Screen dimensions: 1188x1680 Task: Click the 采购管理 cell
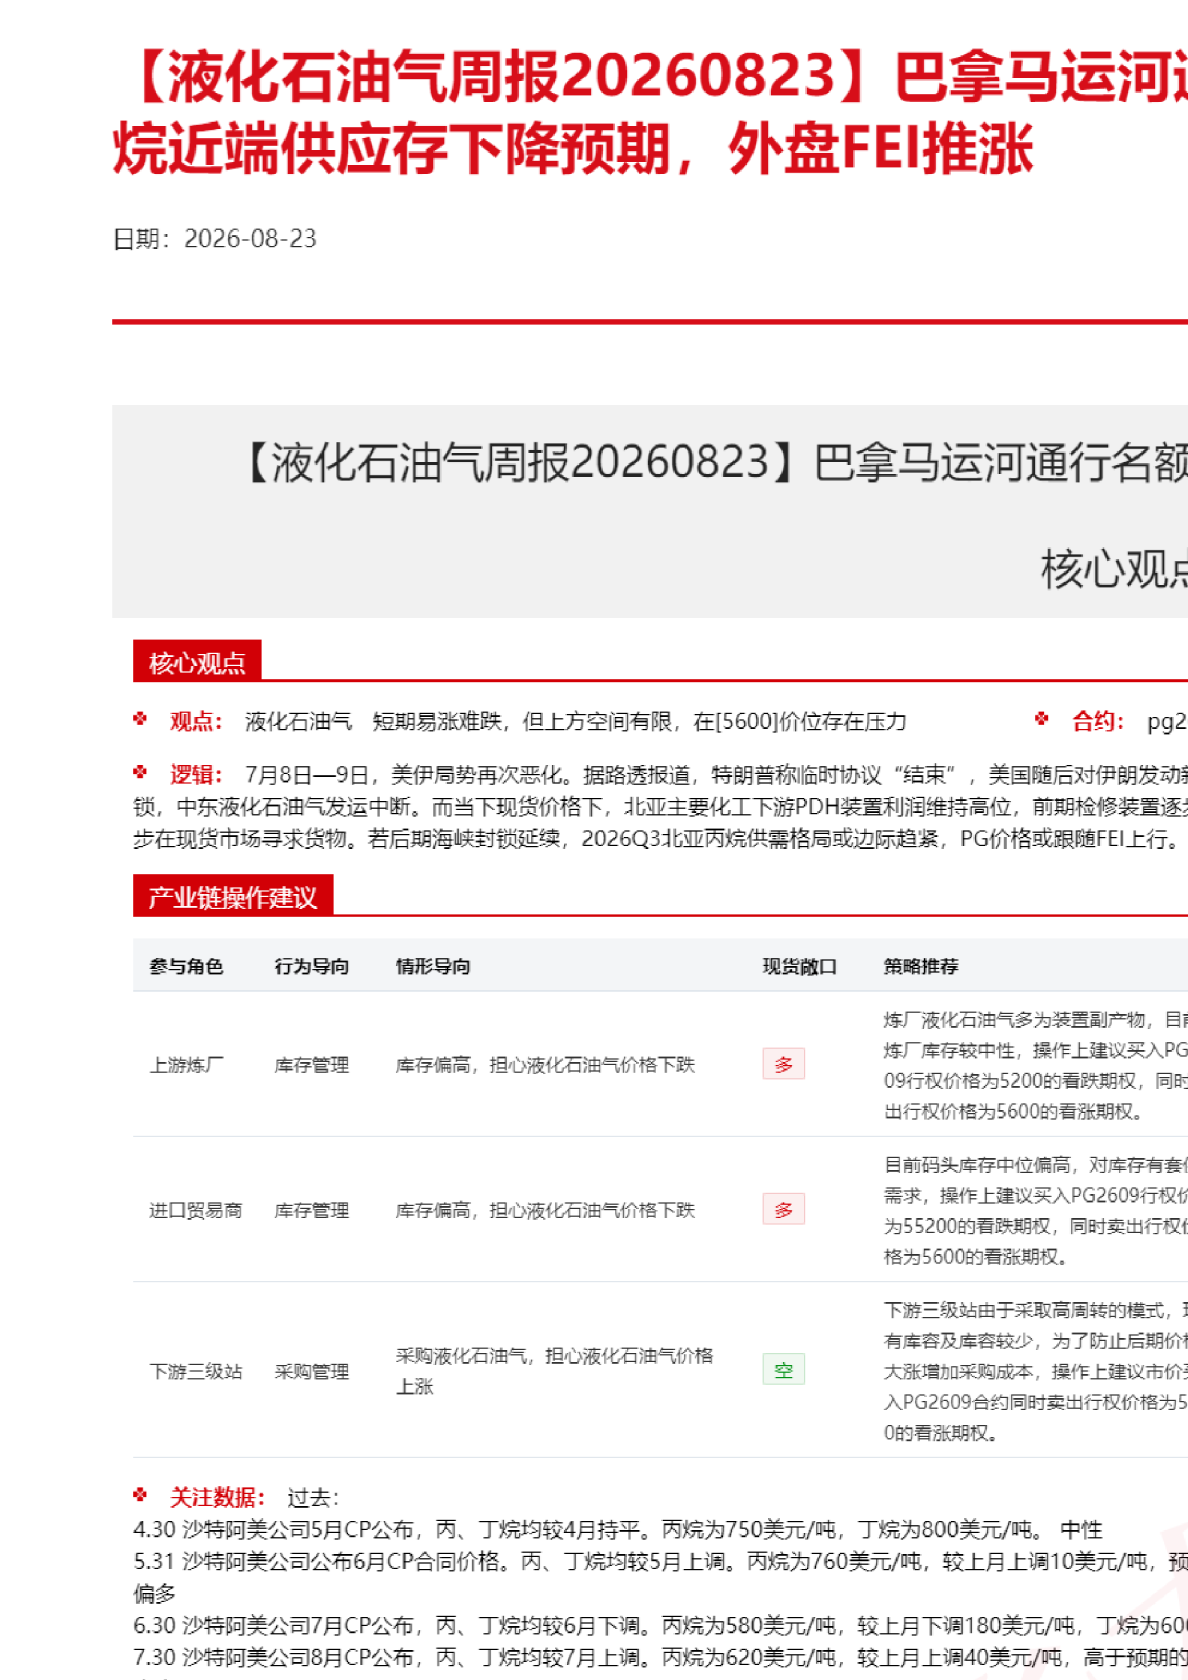tap(312, 1371)
